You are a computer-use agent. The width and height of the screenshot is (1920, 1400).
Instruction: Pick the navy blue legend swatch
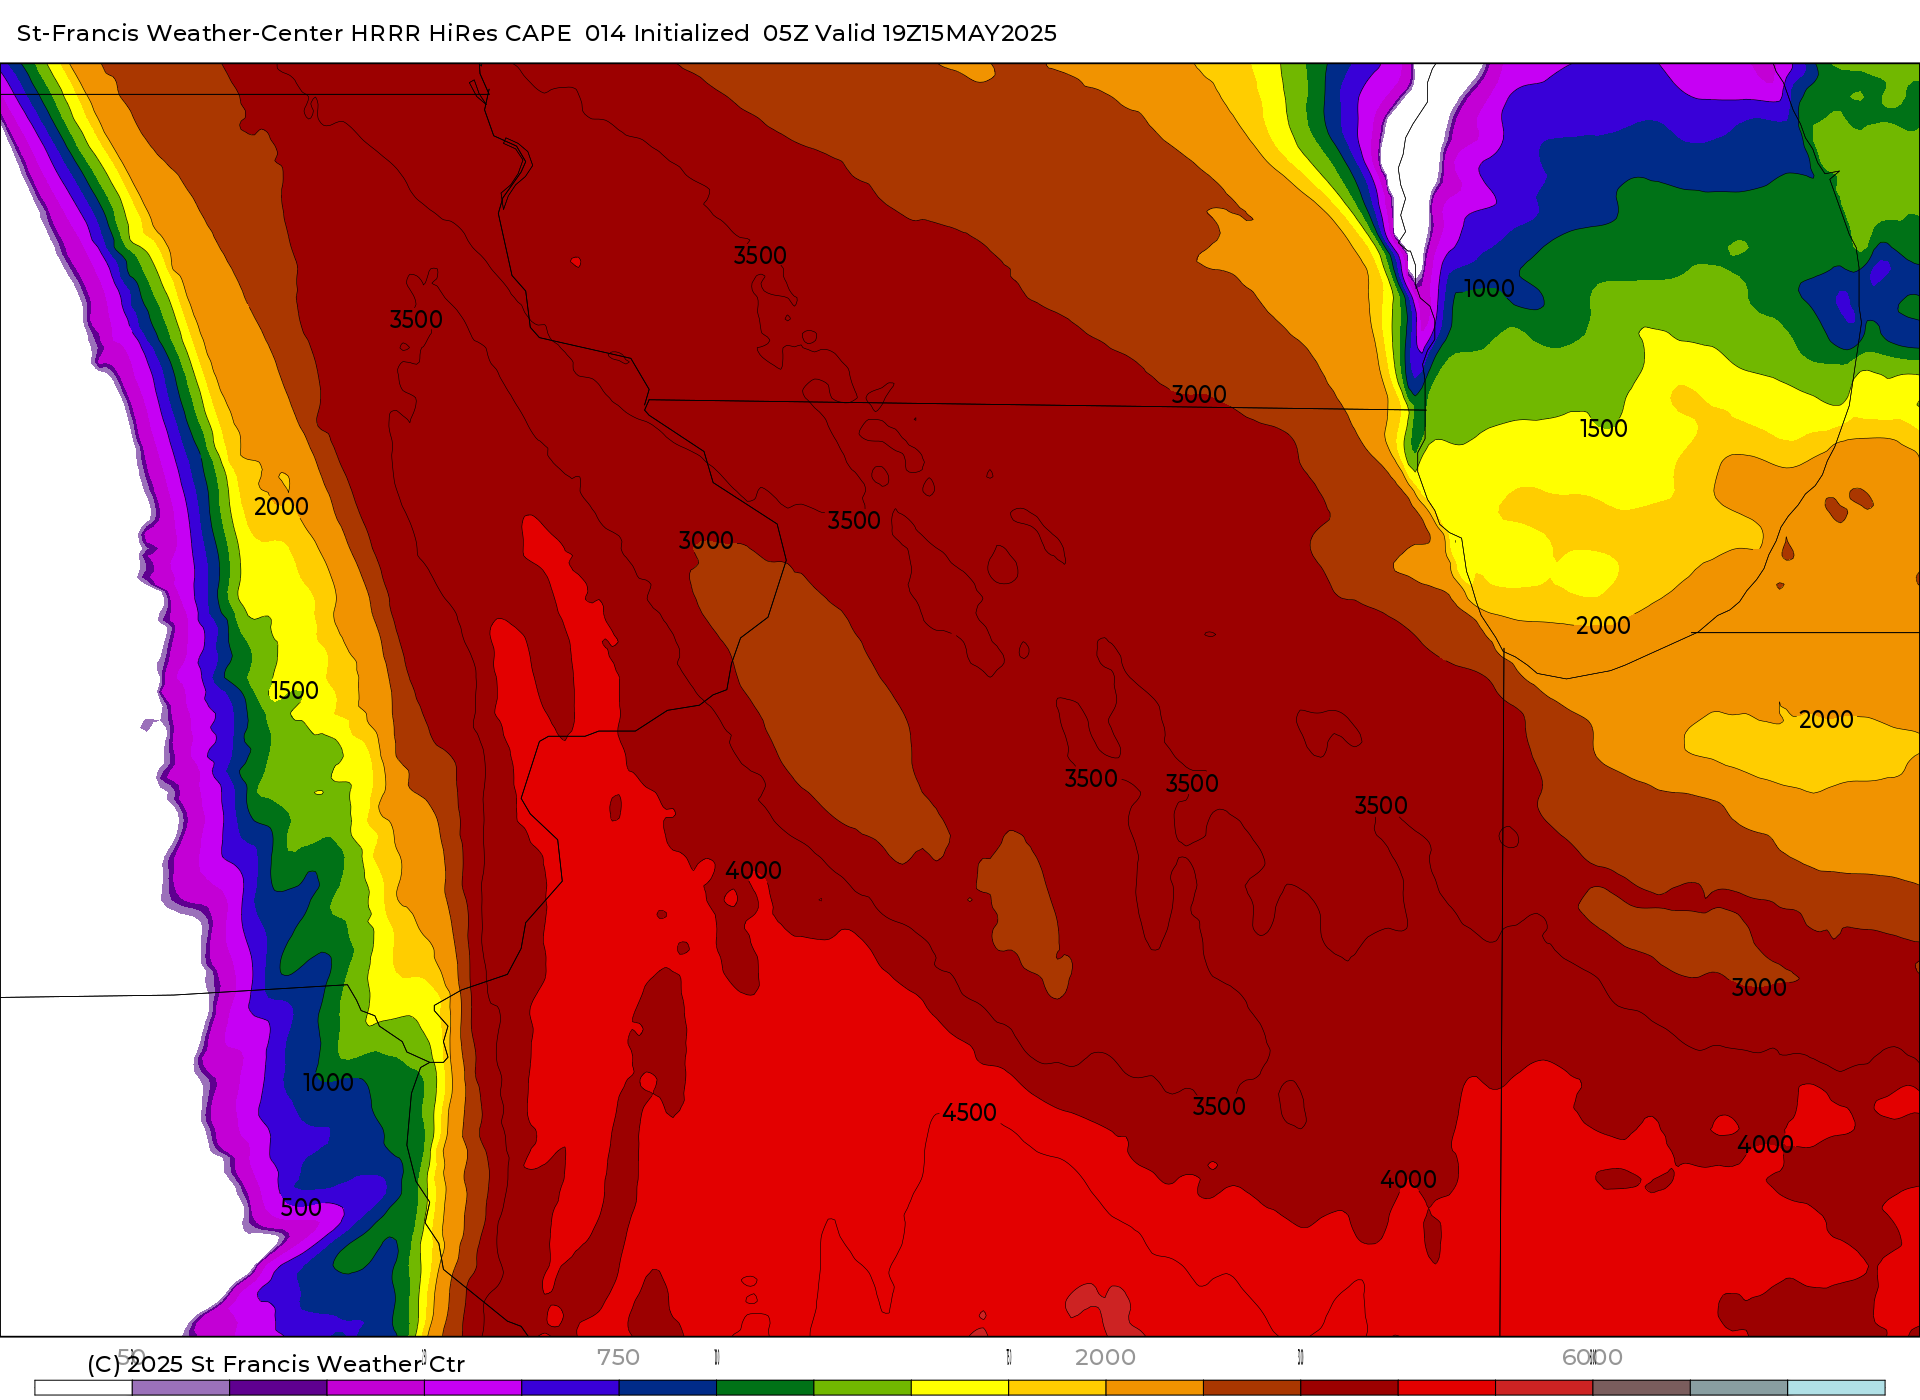point(668,1388)
